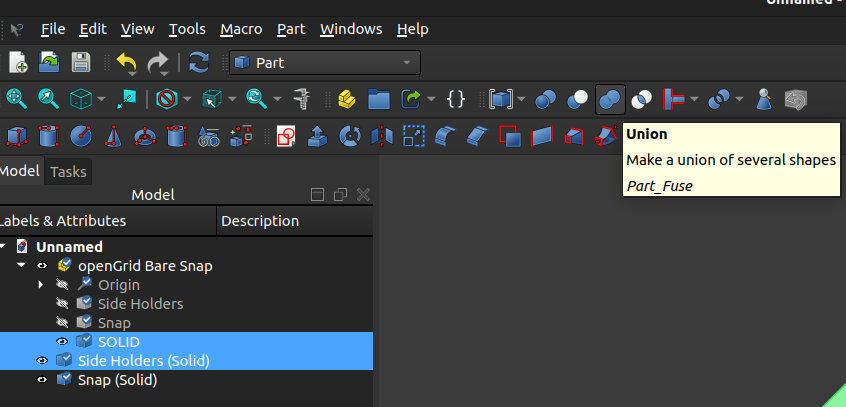The image size is (846, 407).
Task: Click the Revolve tool icon
Action: pyautogui.click(x=349, y=135)
